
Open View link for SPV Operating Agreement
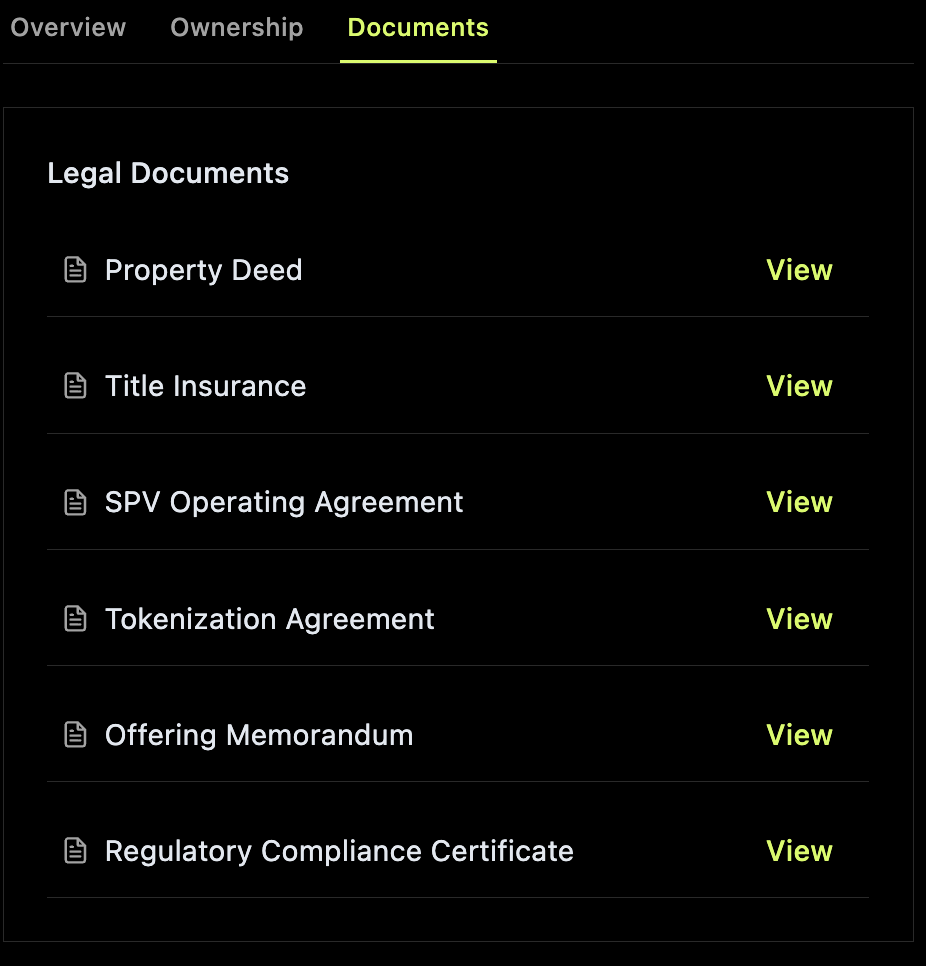pyautogui.click(x=799, y=502)
